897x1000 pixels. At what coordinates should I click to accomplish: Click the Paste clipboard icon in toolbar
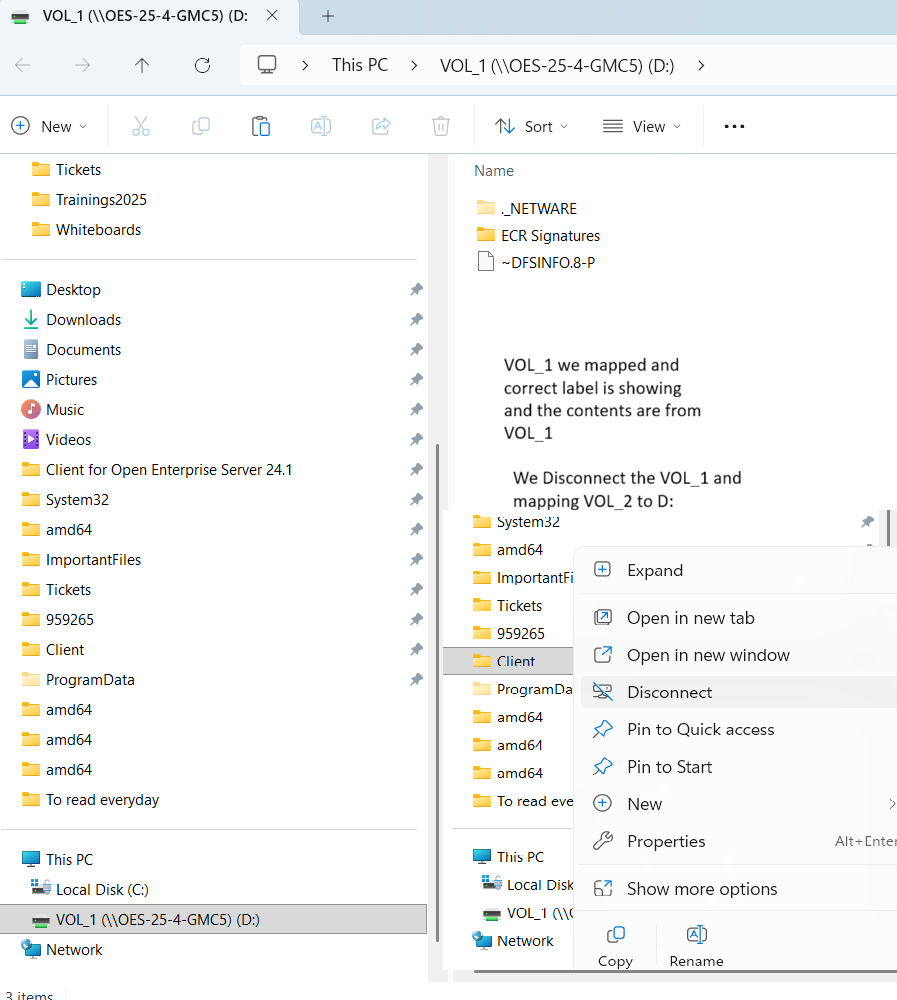[260, 126]
